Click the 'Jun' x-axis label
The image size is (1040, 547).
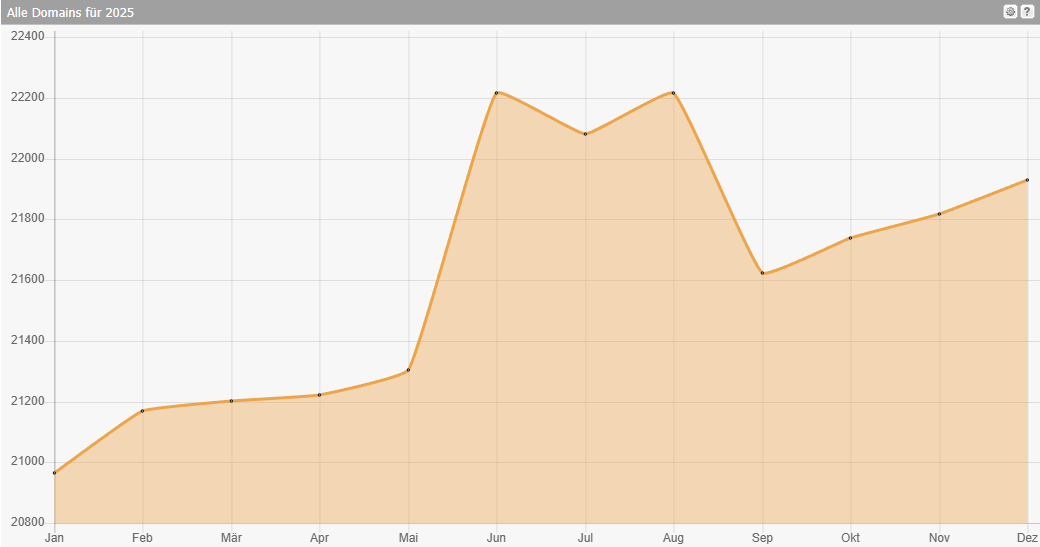[496, 538]
